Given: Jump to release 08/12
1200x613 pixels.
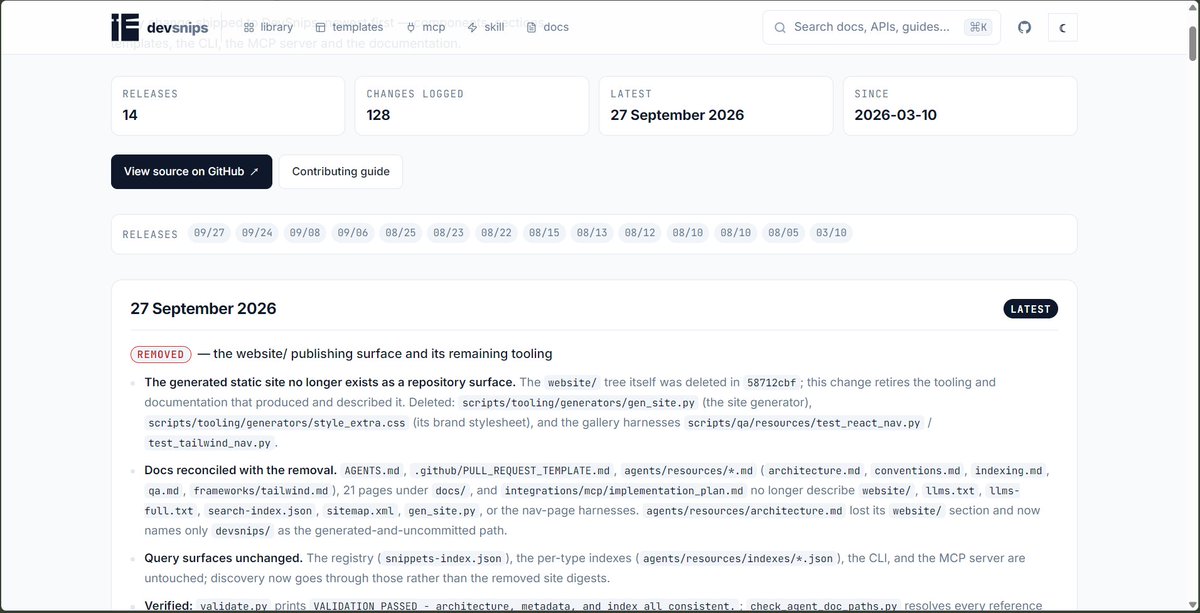Looking at the screenshot, I should coord(640,233).
